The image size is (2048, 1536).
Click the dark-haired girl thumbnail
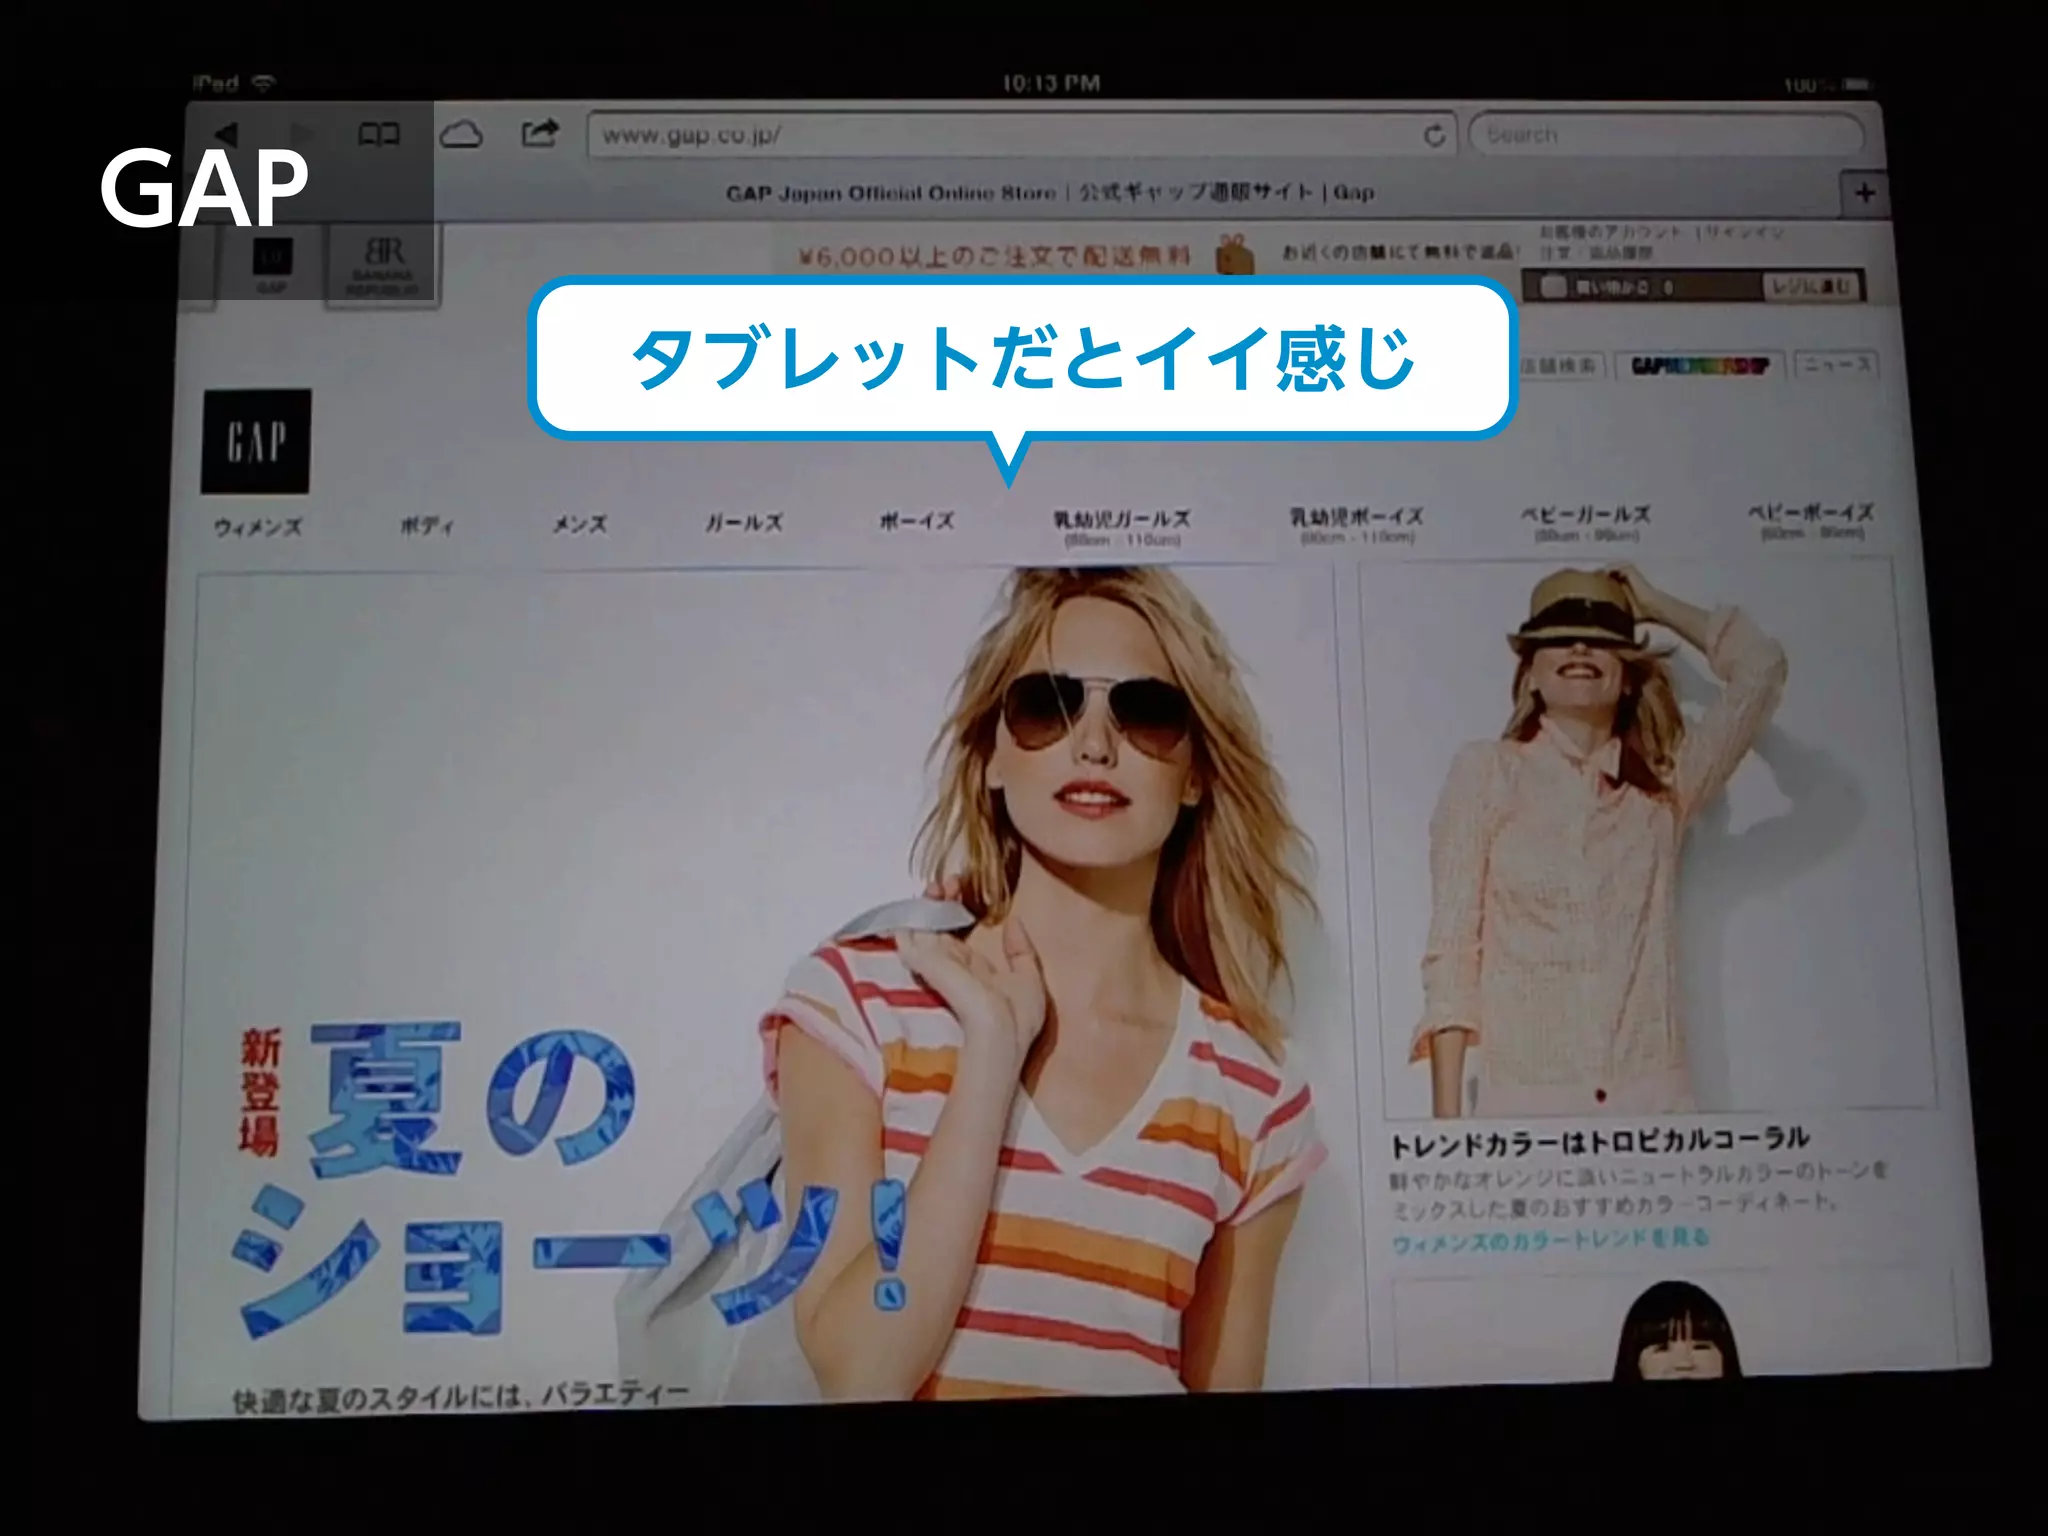point(1680,1332)
